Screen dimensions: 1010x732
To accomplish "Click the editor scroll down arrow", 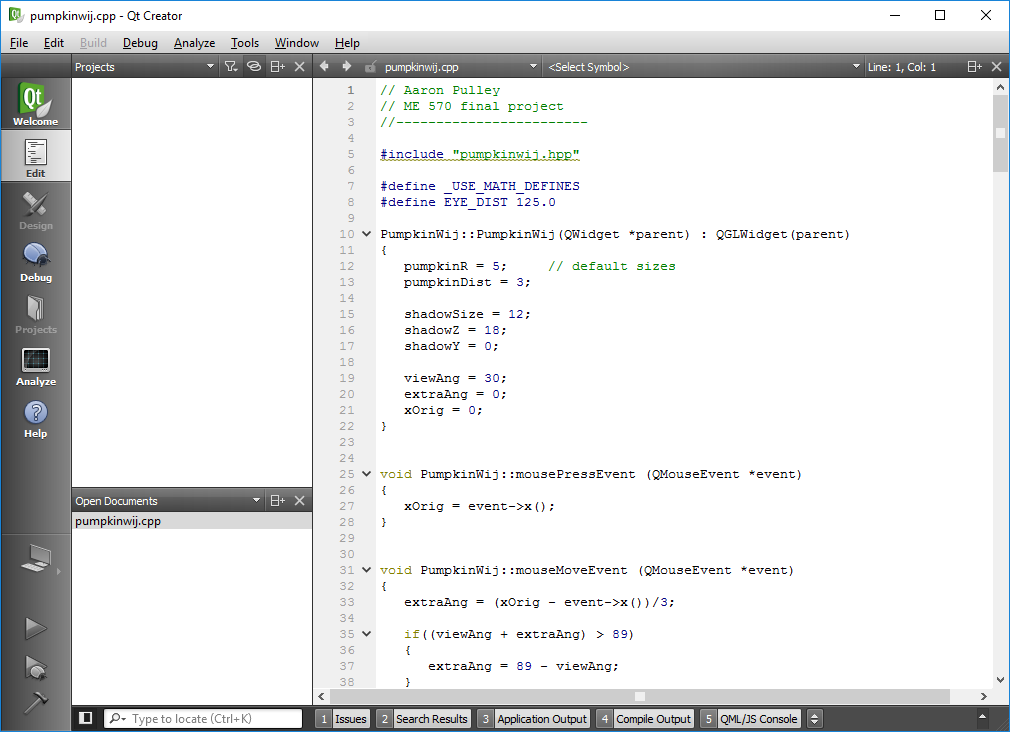I will point(1000,679).
